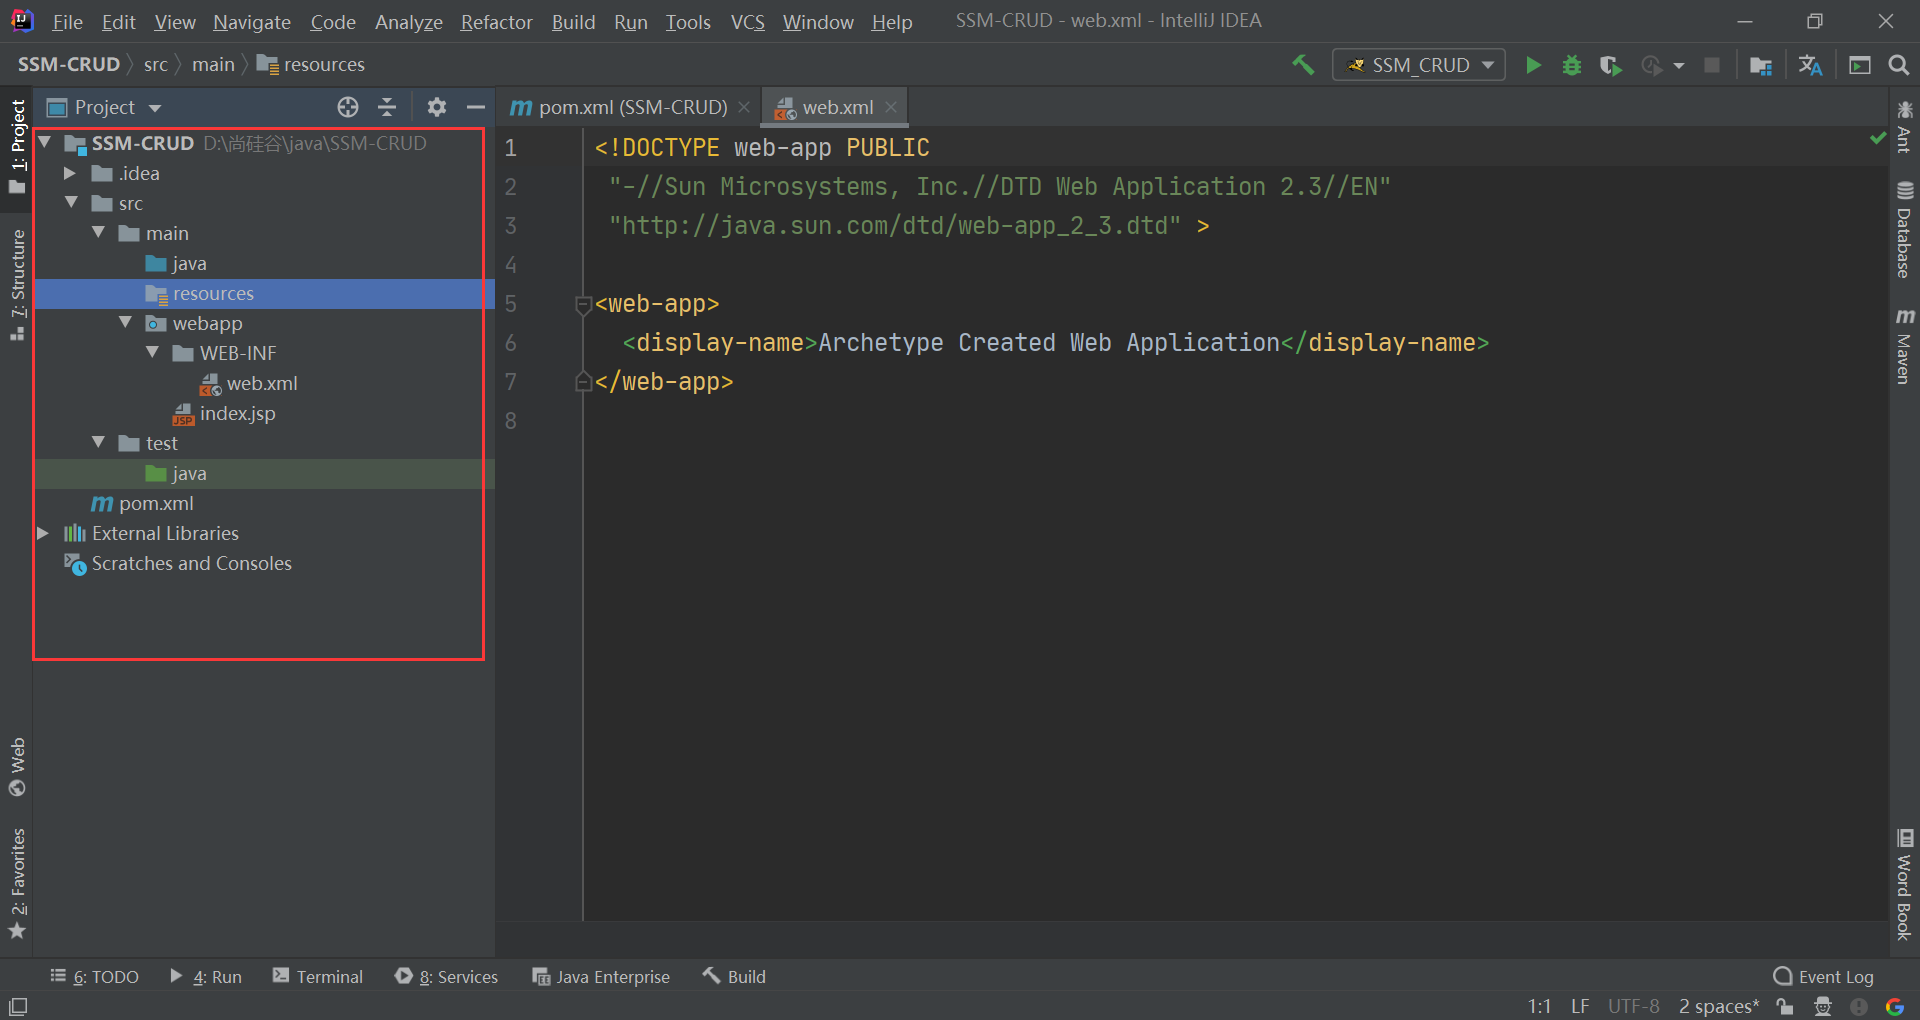
Task: Toggle the Structure tool window
Action: 17,285
